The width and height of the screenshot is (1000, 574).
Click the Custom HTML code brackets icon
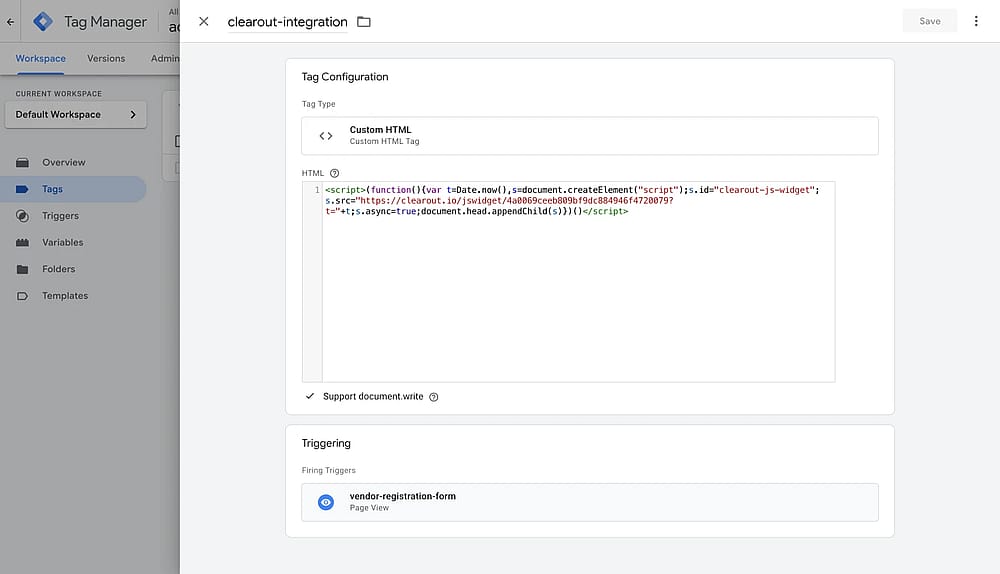pyautogui.click(x=326, y=136)
